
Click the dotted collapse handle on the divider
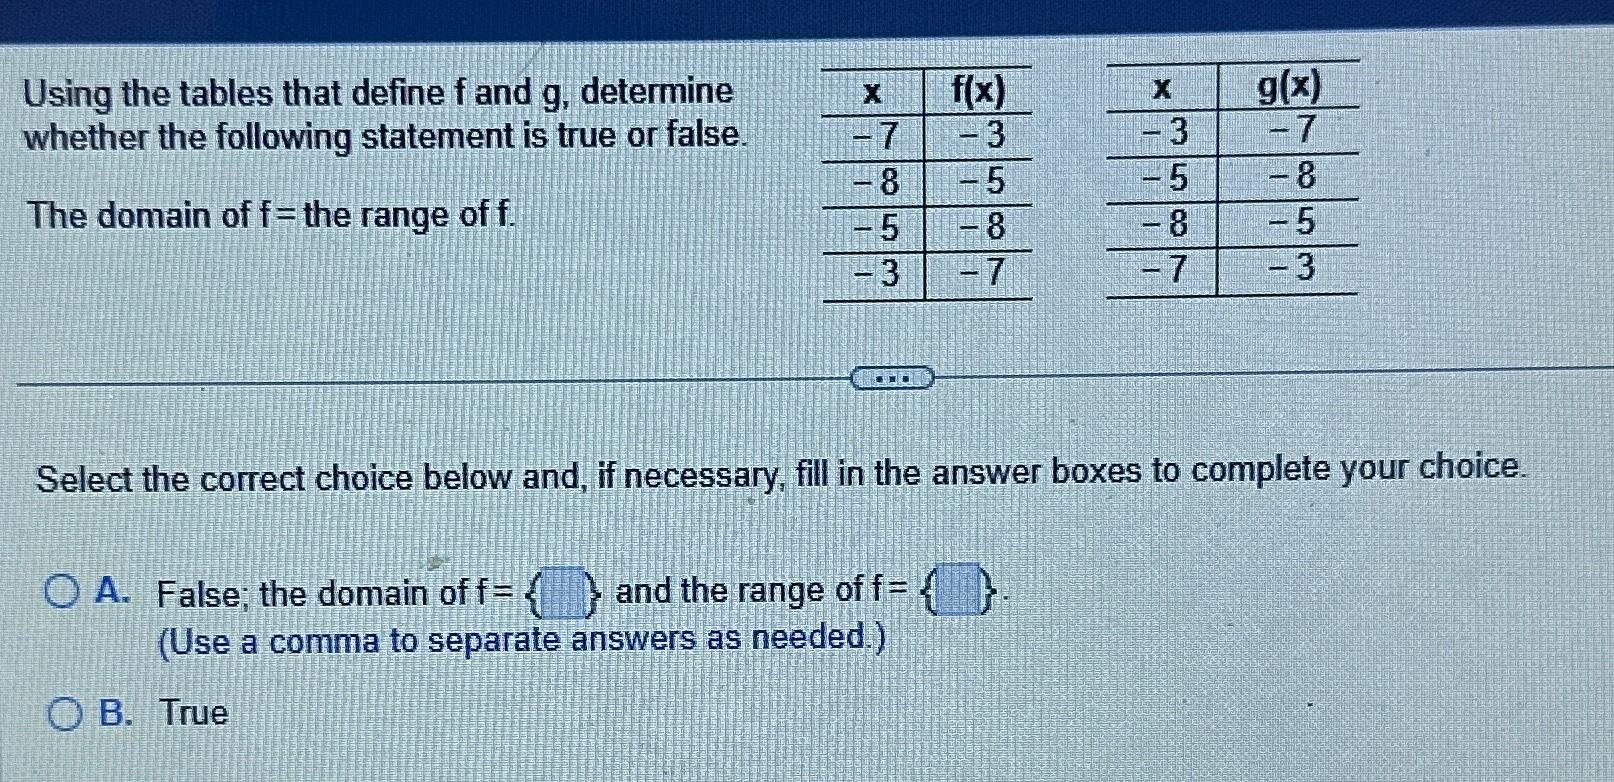(x=891, y=378)
